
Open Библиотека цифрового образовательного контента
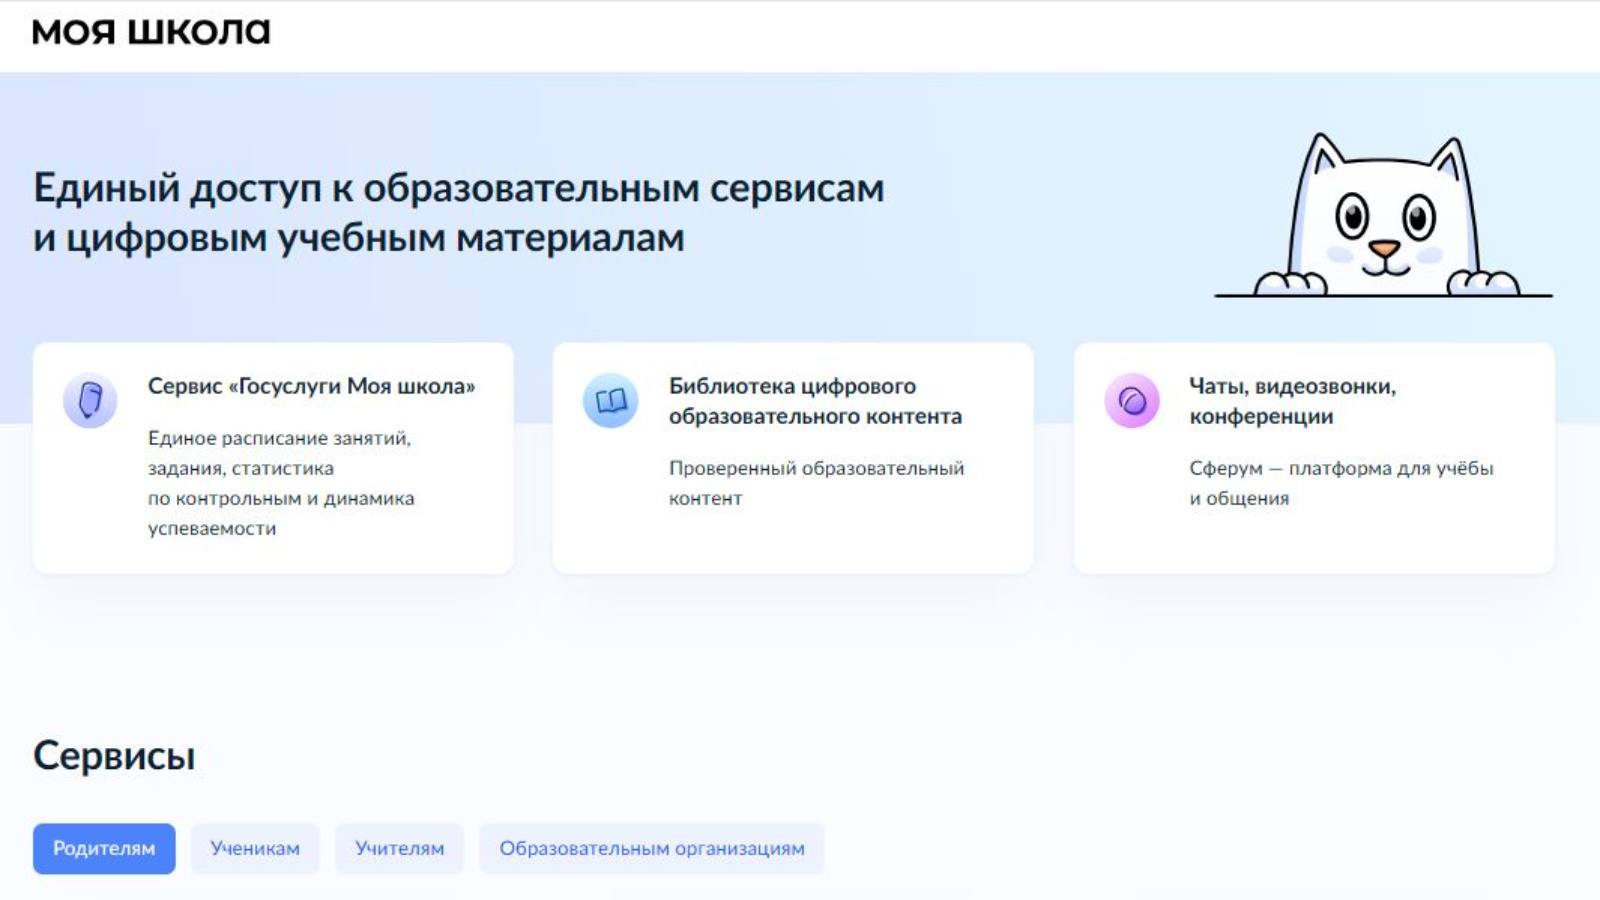pos(814,401)
